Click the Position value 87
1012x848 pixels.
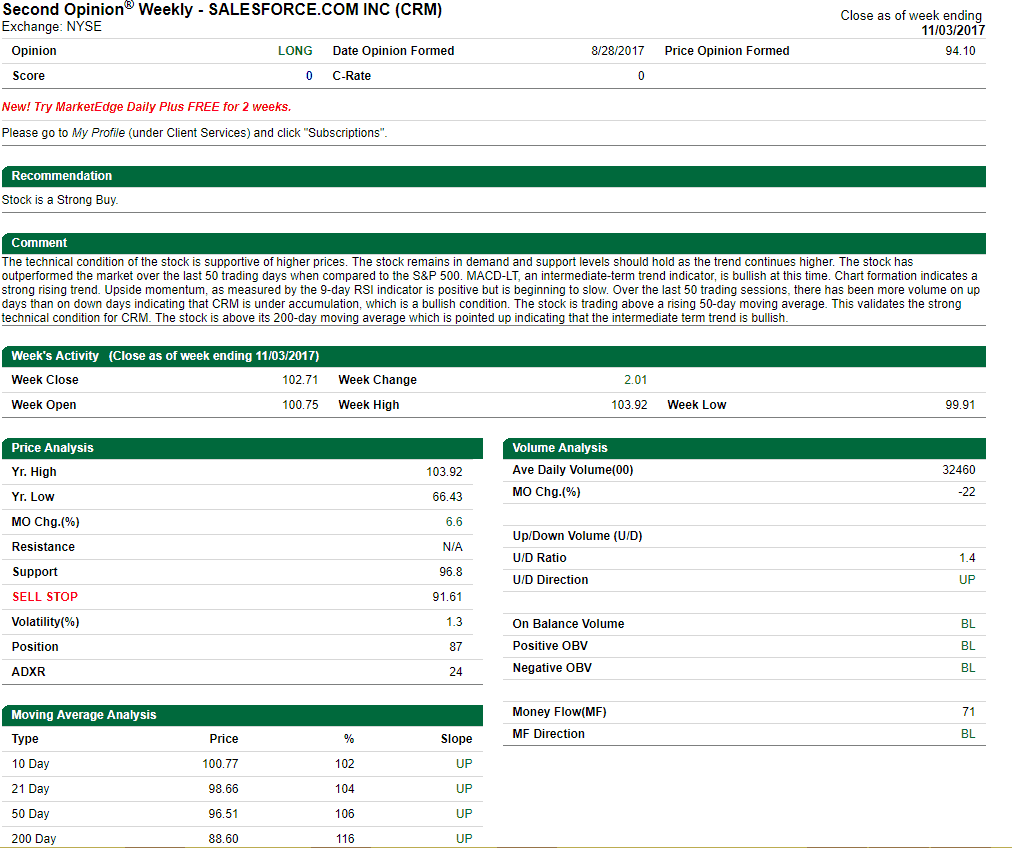tap(456, 647)
